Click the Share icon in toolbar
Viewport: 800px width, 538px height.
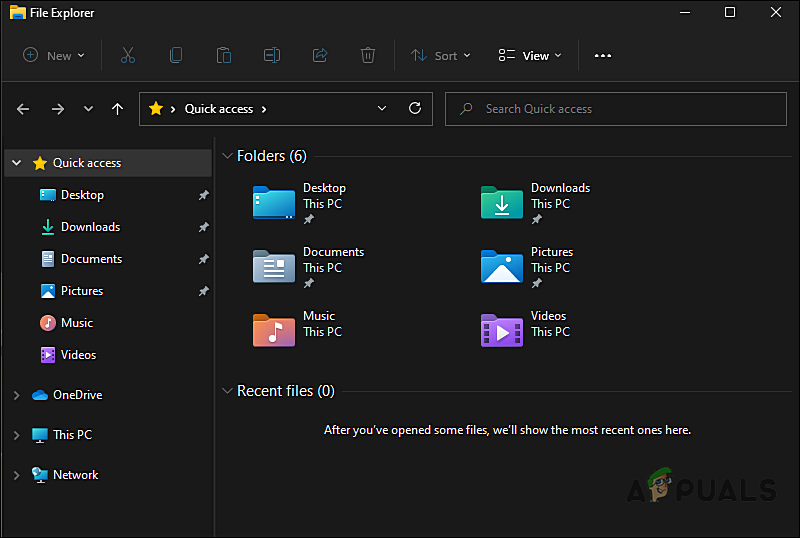click(x=320, y=55)
